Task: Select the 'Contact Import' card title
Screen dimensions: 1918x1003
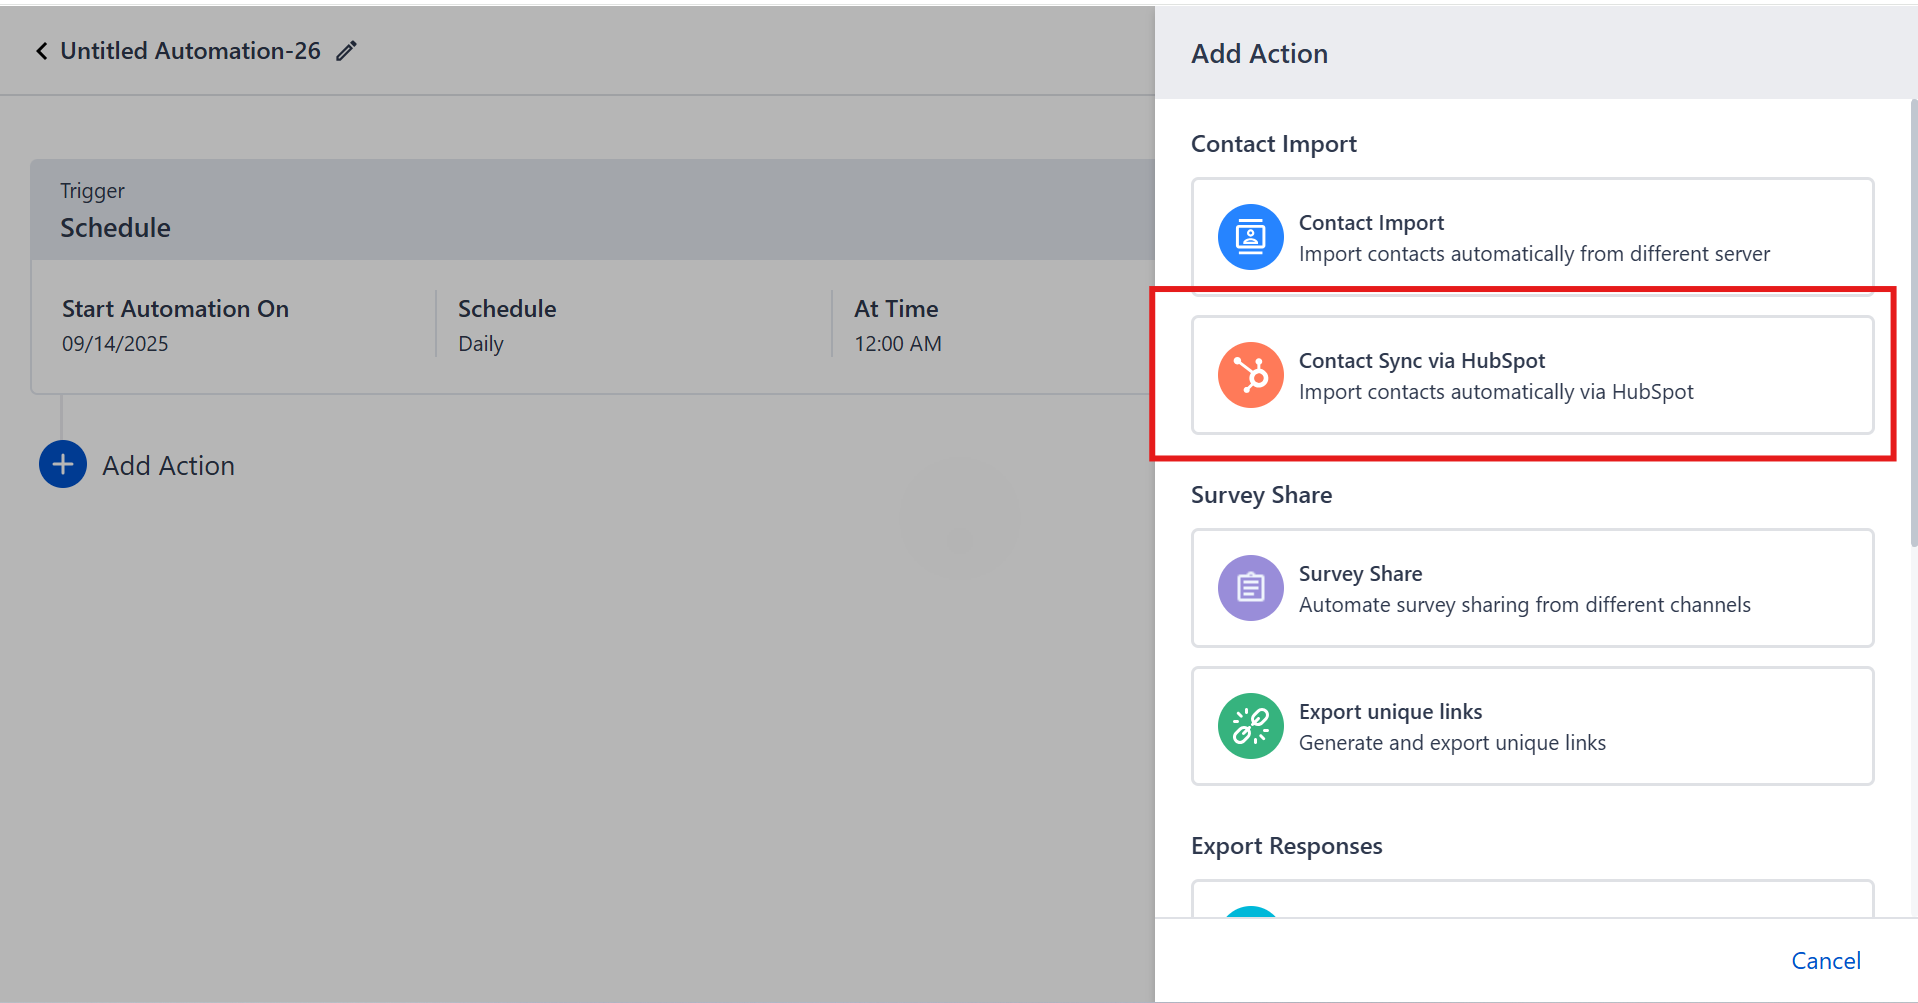Action: click(x=1371, y=223)
